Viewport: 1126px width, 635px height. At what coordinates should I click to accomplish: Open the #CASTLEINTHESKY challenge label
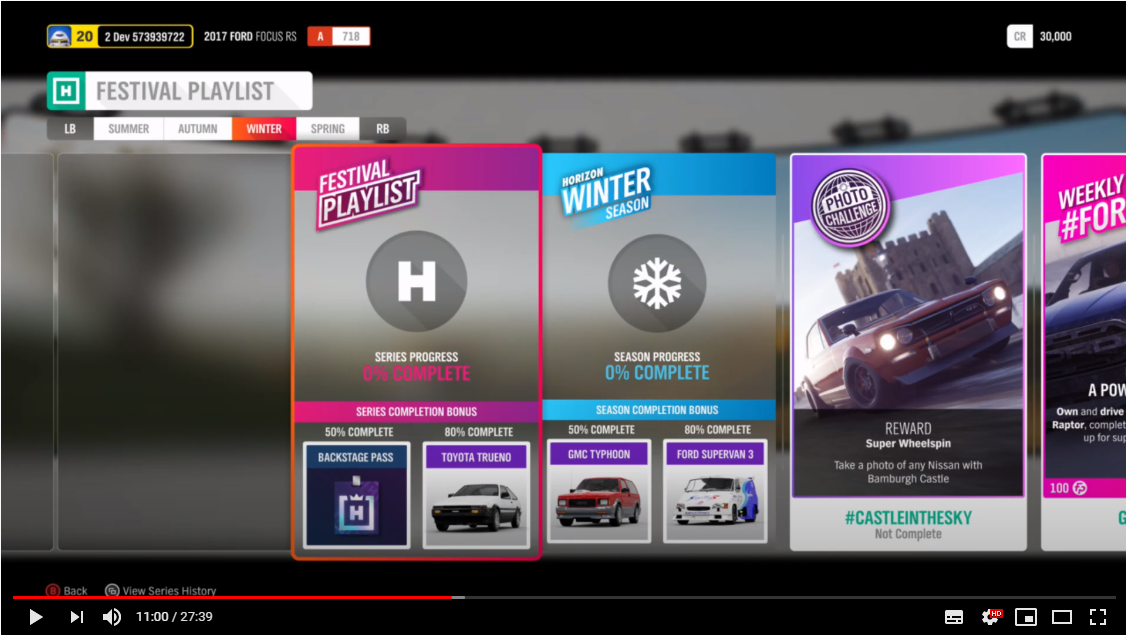coord(908,517)
